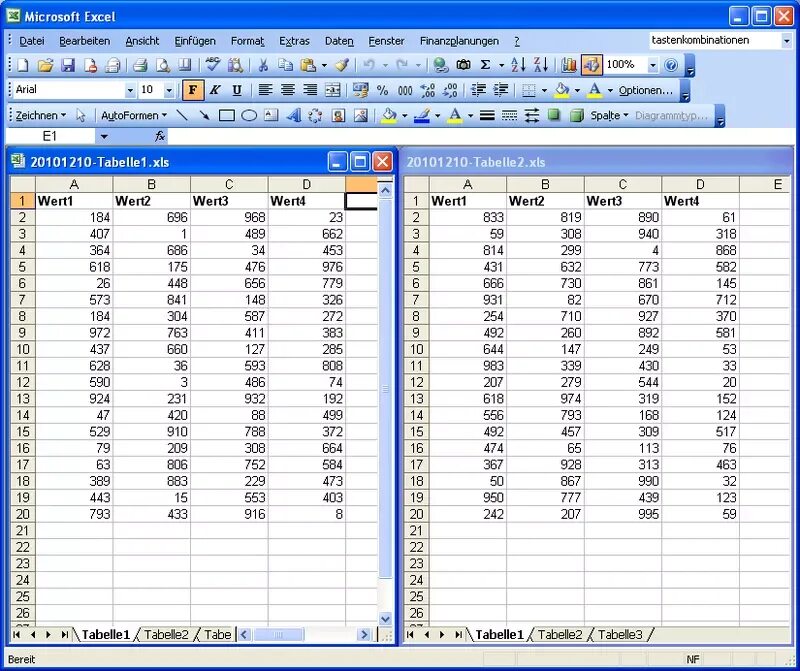Pick the formatting toolbar fill color bucket
Image resolution: width=800 pixels, height=671 pixels.
coord(562,90)
